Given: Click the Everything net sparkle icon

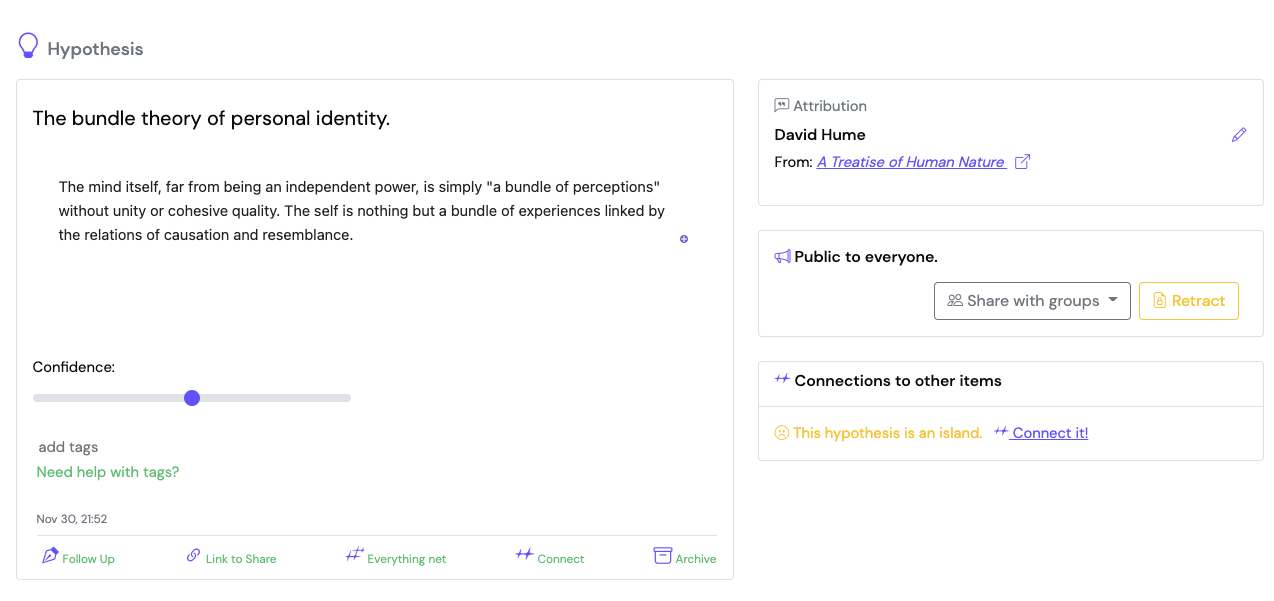Looking at the screenshot, I should 354,554.
